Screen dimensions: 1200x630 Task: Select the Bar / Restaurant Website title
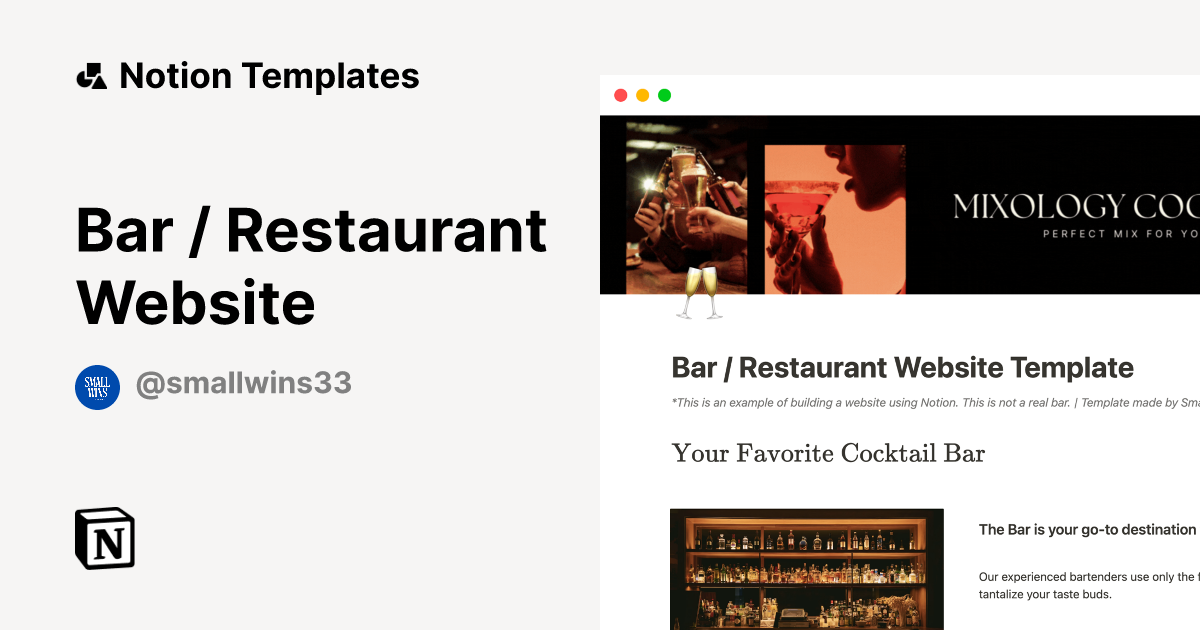312,267
